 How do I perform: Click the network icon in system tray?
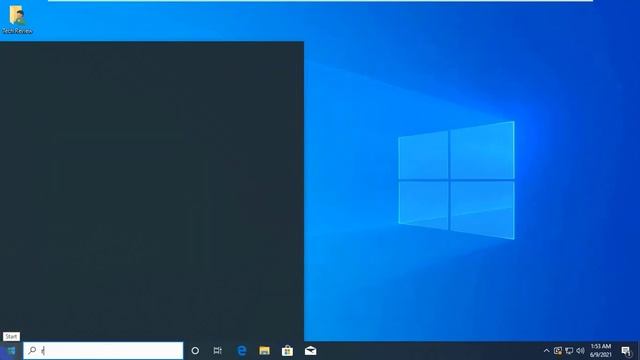[x=569, y=351]
